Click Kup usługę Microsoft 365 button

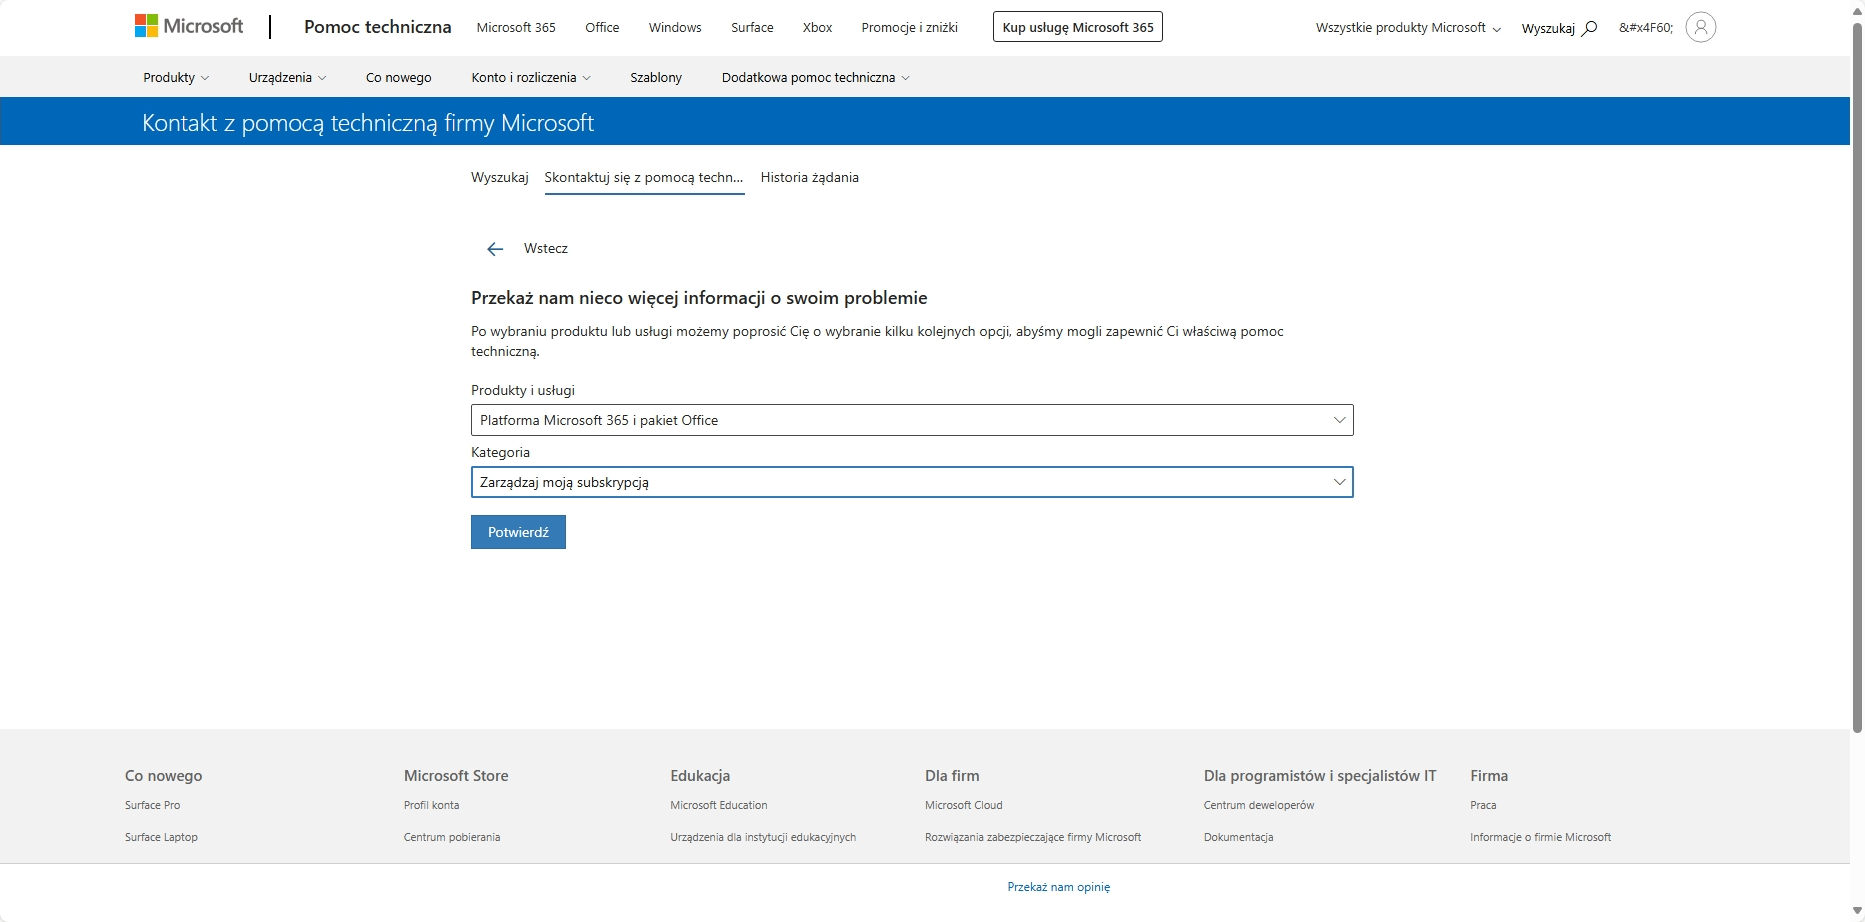[1077, 27]
